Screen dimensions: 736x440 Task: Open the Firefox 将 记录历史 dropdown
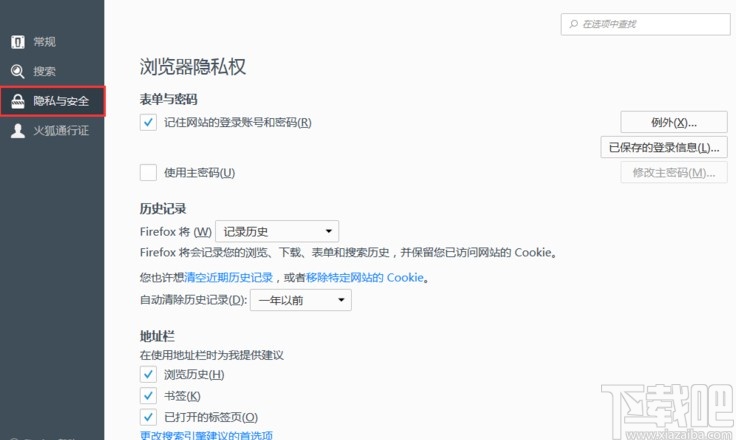coord(277,232)
